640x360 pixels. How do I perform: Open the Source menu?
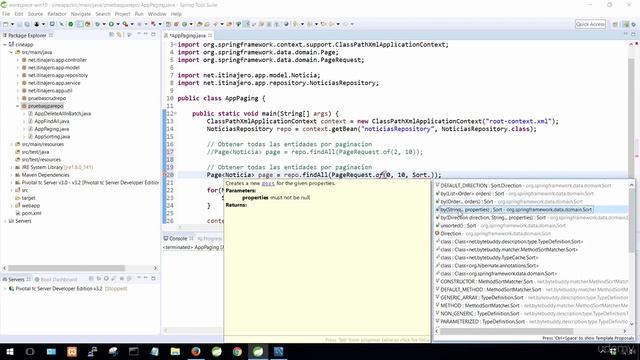(35, 14)
